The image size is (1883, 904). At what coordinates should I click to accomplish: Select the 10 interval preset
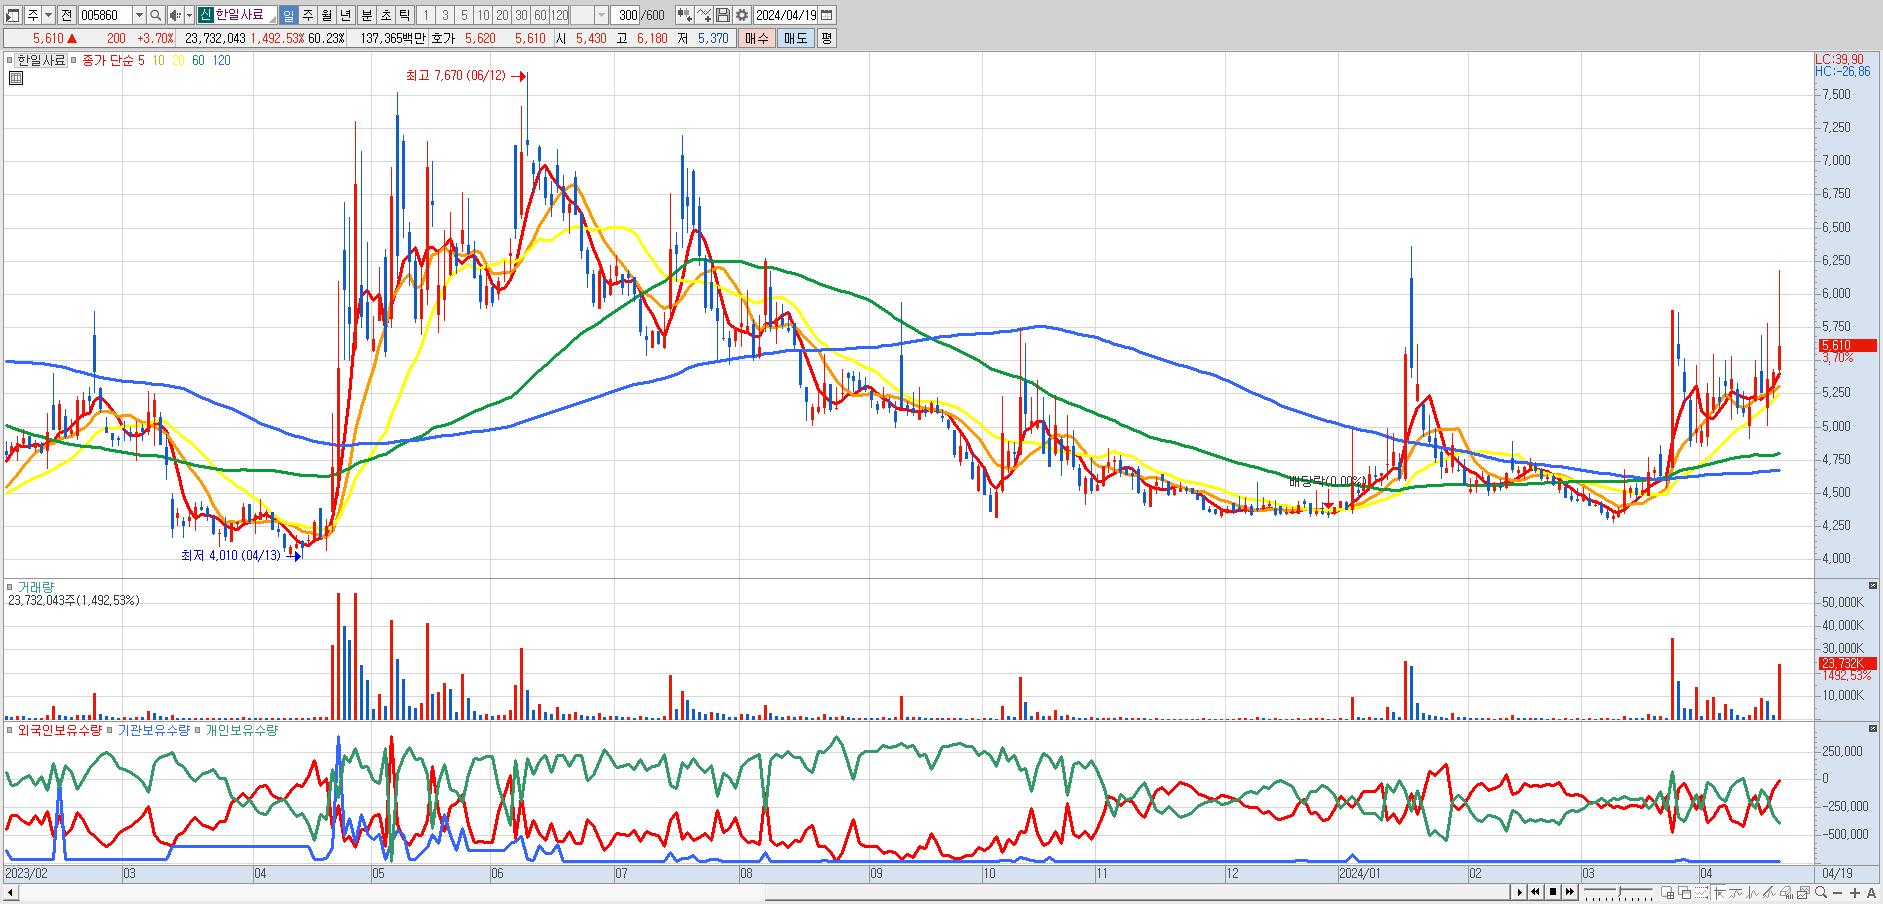483,15
